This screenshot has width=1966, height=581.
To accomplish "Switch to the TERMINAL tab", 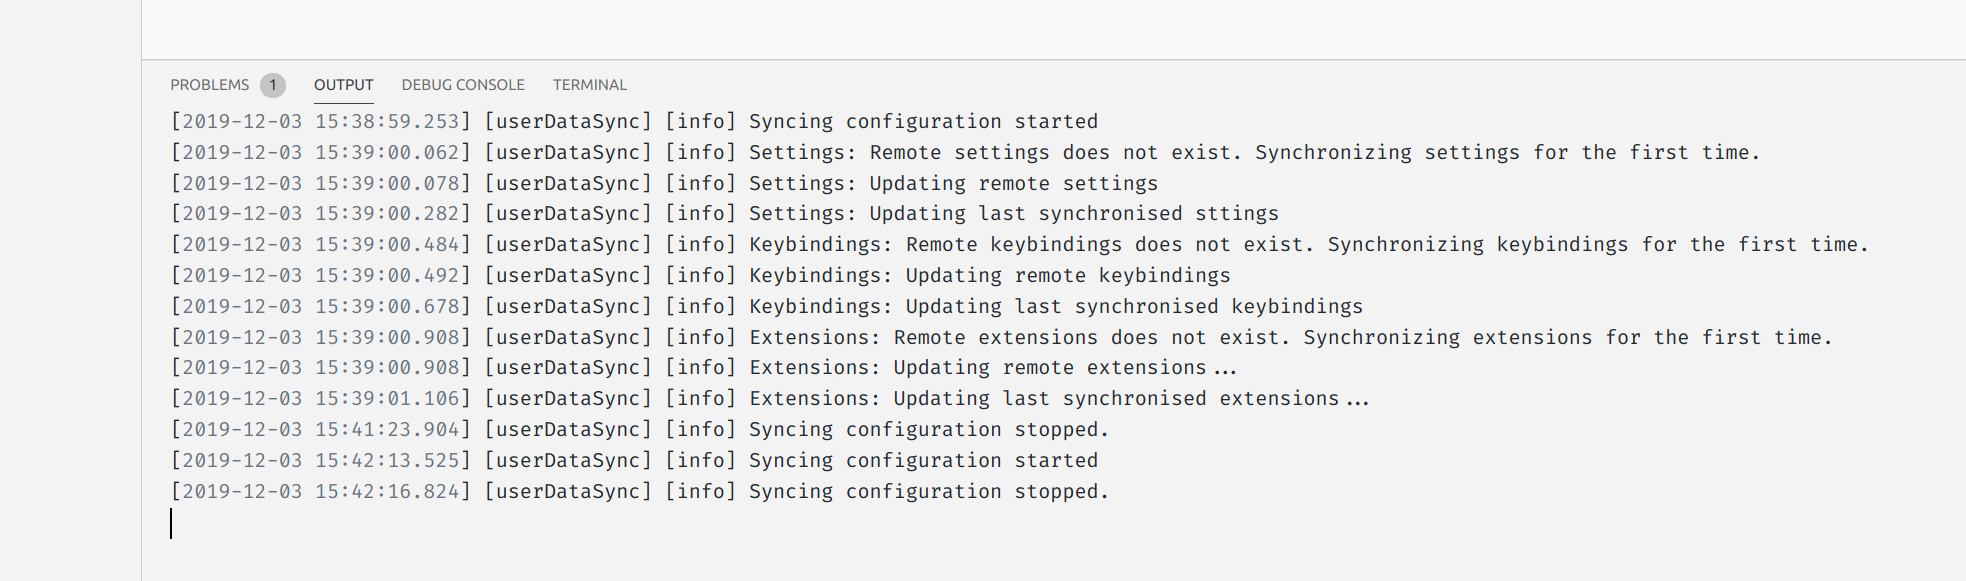I will pos(588,84).
